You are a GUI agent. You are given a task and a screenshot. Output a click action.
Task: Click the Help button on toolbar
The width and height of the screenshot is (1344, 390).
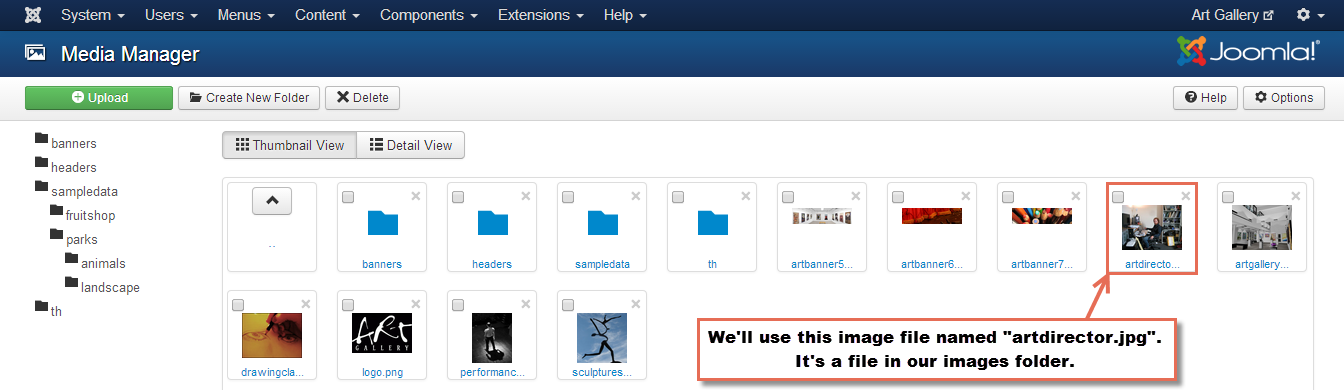[x=1205, y=98]
